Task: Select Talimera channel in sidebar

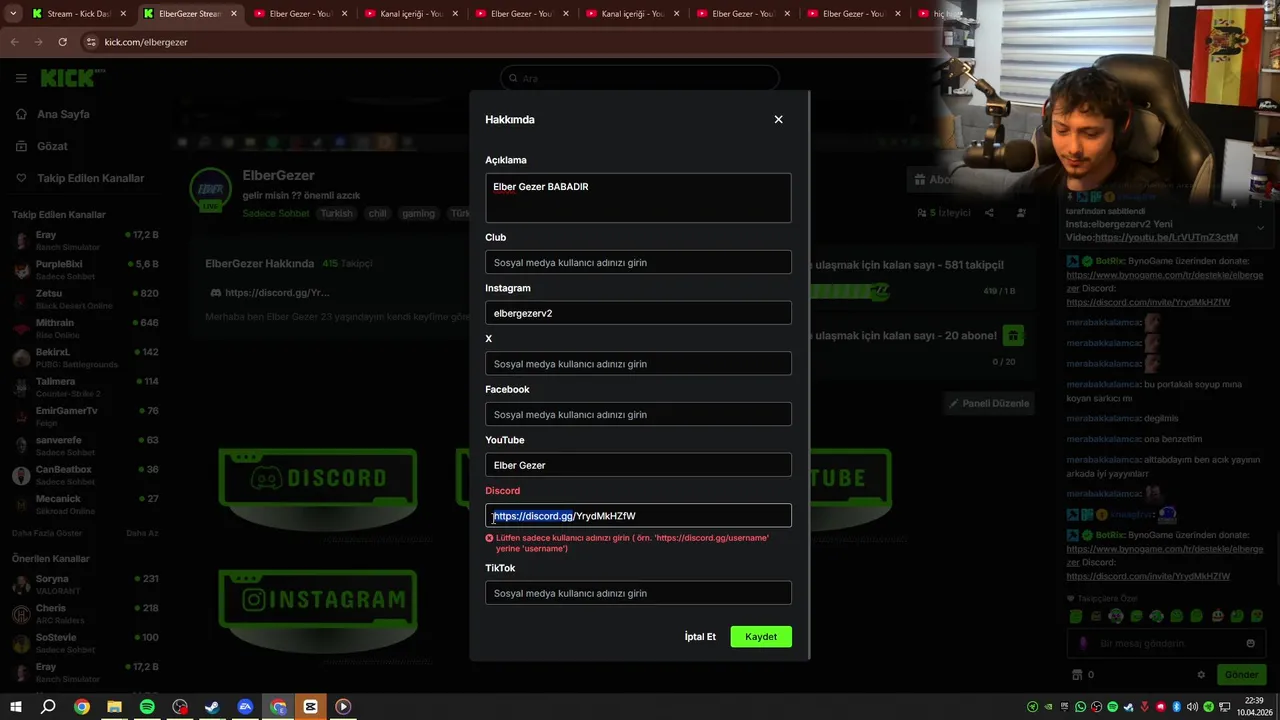Action: pos(85,386)
